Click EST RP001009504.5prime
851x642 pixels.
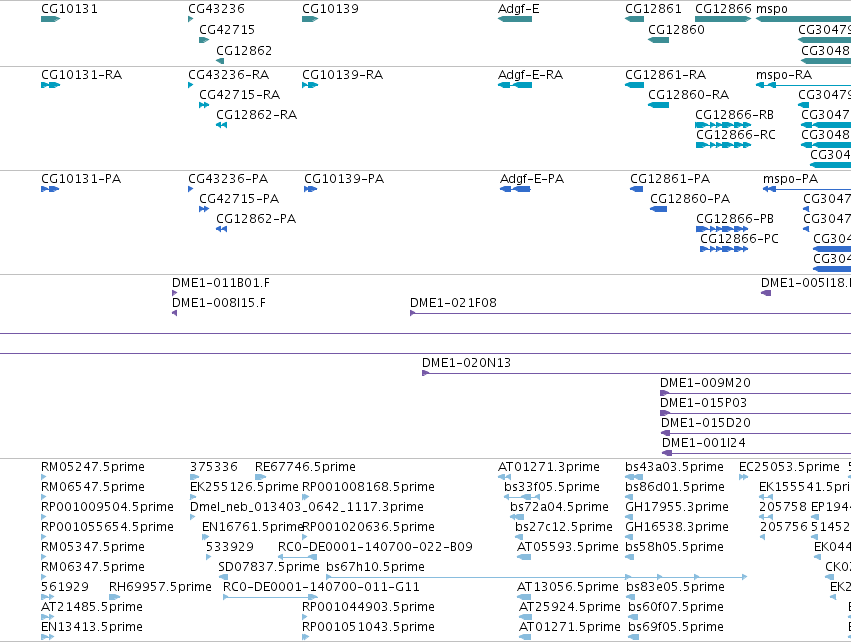[x=107, y=507]
